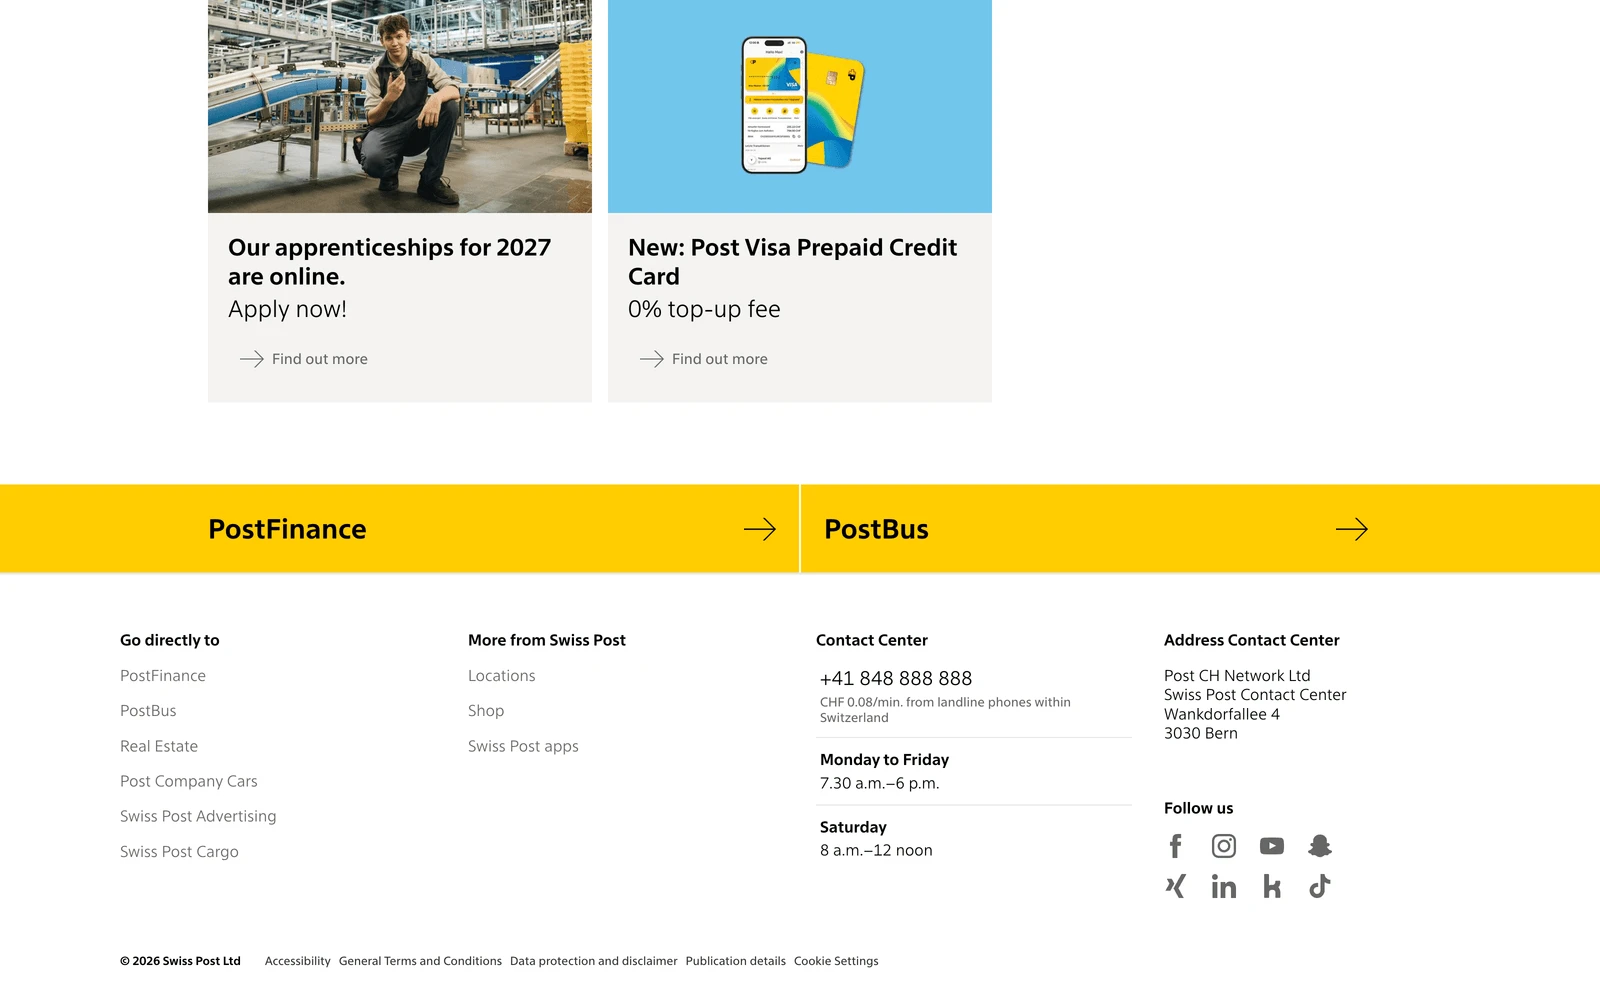Open PostFinance link under Go directly to
This screenshot has width=1600, height=1000.
[x=163, y=676]
